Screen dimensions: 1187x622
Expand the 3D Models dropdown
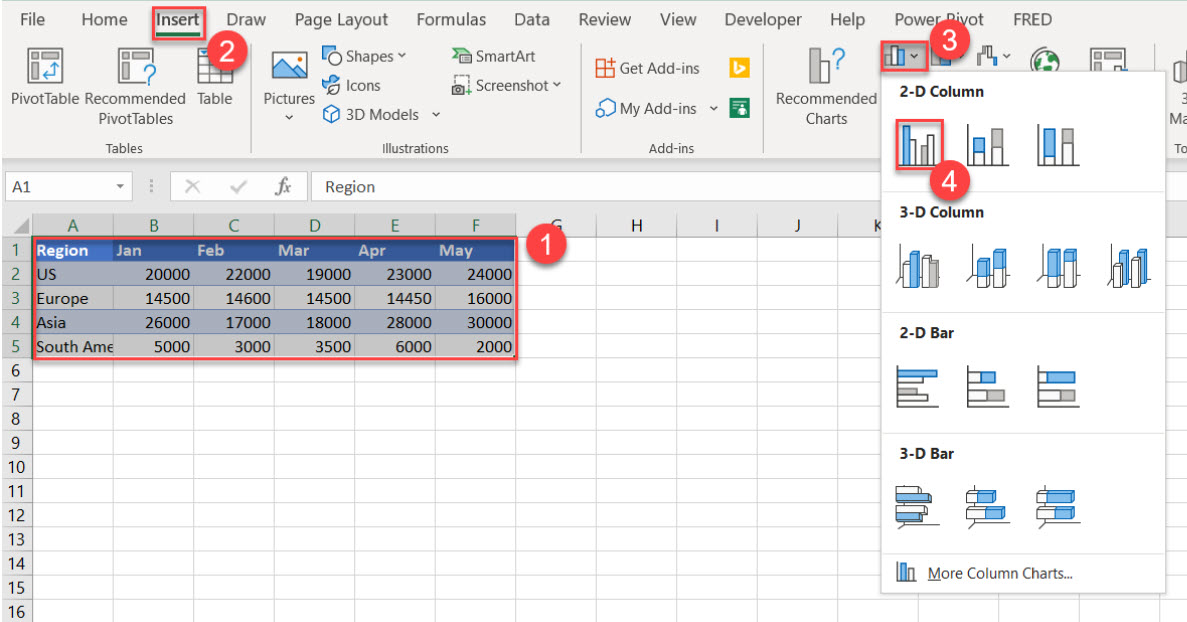(436, 114)
